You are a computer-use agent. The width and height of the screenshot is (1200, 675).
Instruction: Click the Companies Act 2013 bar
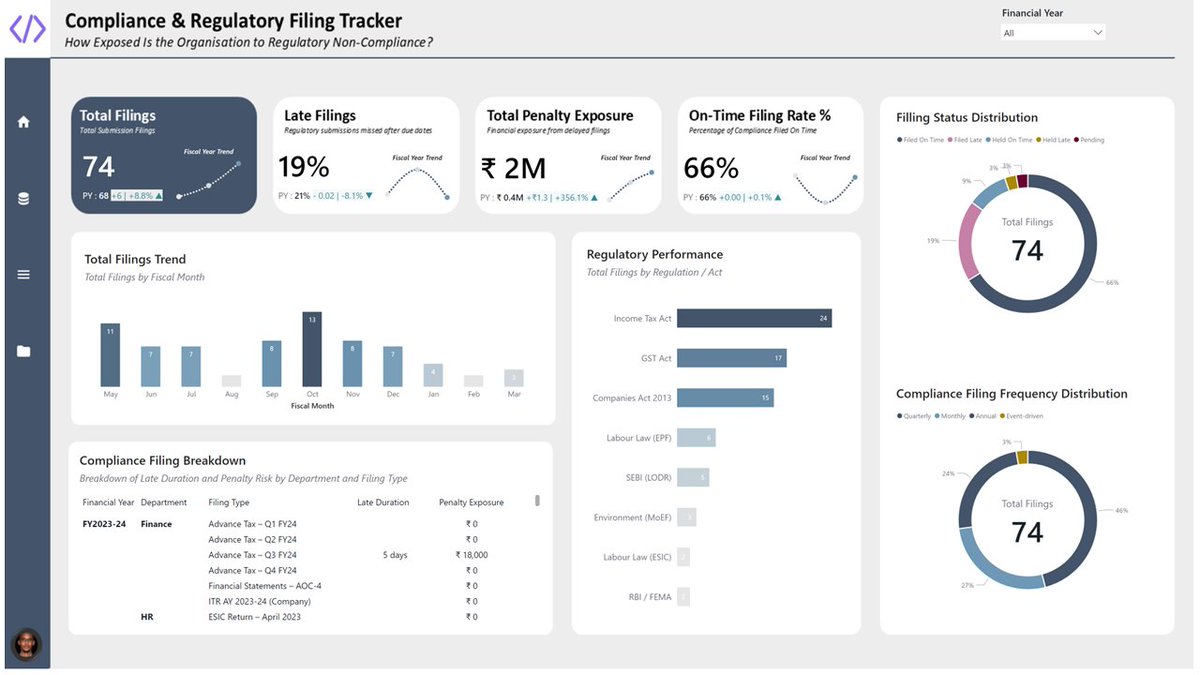(725, 398)
